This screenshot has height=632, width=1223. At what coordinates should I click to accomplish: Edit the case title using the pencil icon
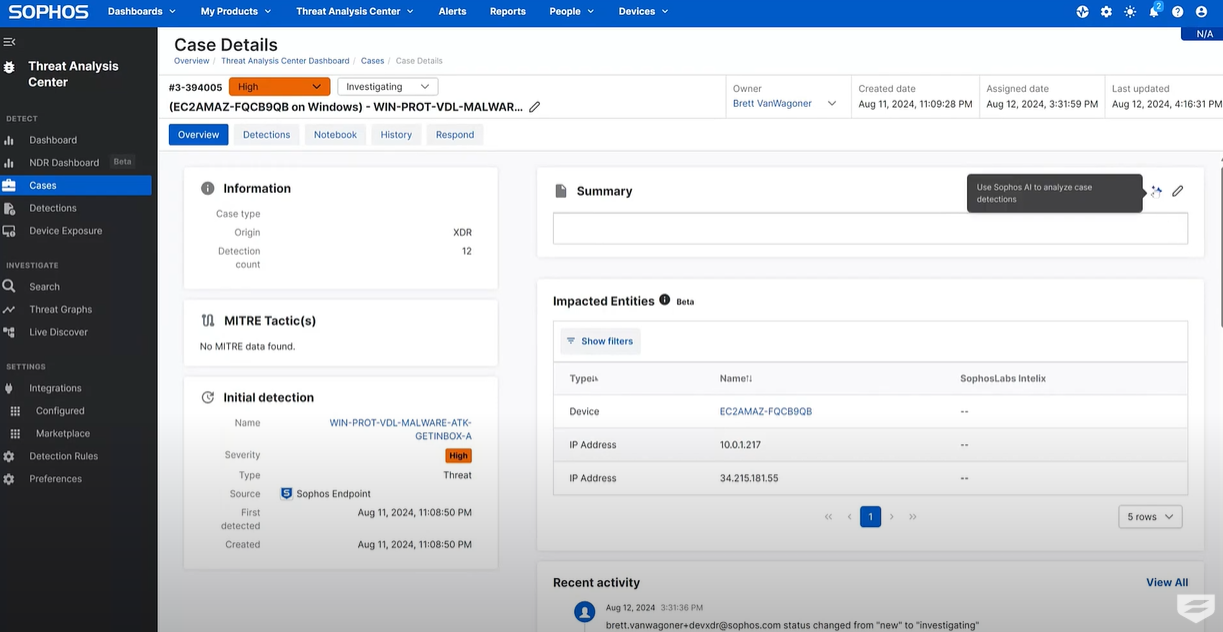[x=535, y=106]
